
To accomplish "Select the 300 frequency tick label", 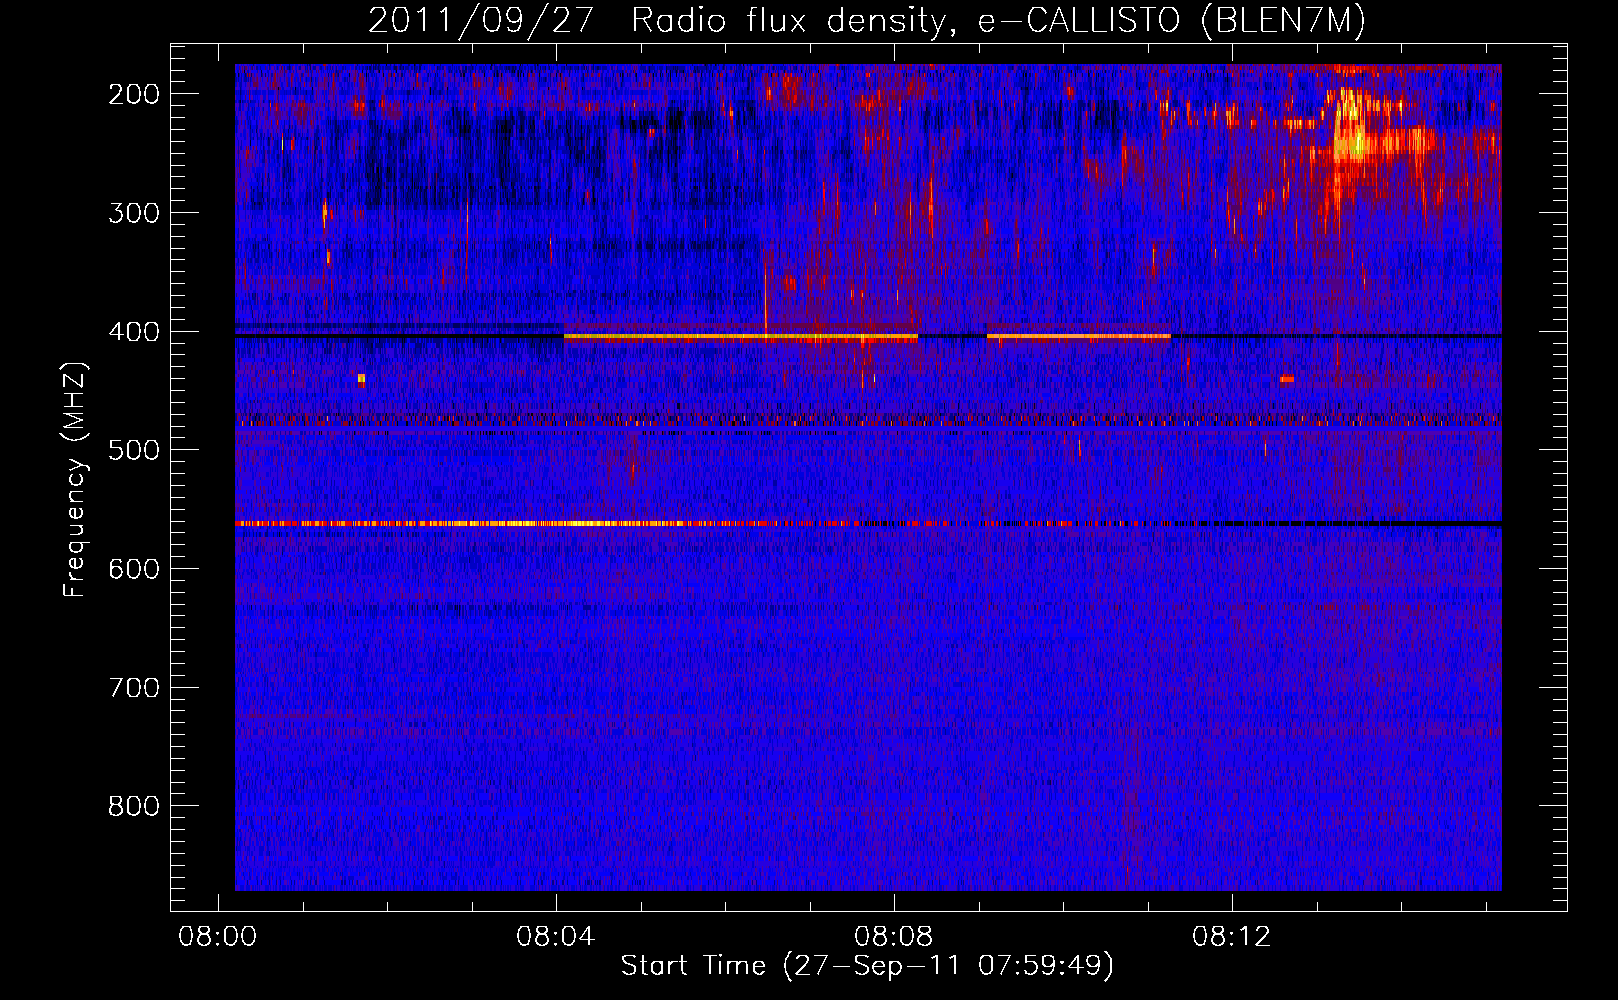I will click(134, 213).
